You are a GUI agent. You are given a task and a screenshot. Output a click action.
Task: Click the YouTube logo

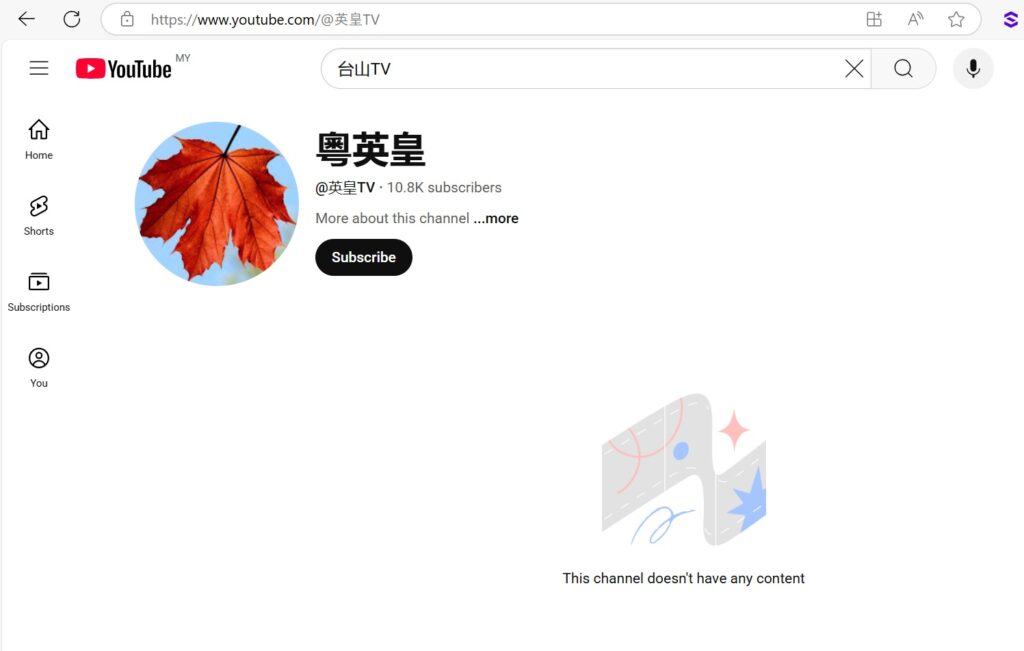(124, 69)
